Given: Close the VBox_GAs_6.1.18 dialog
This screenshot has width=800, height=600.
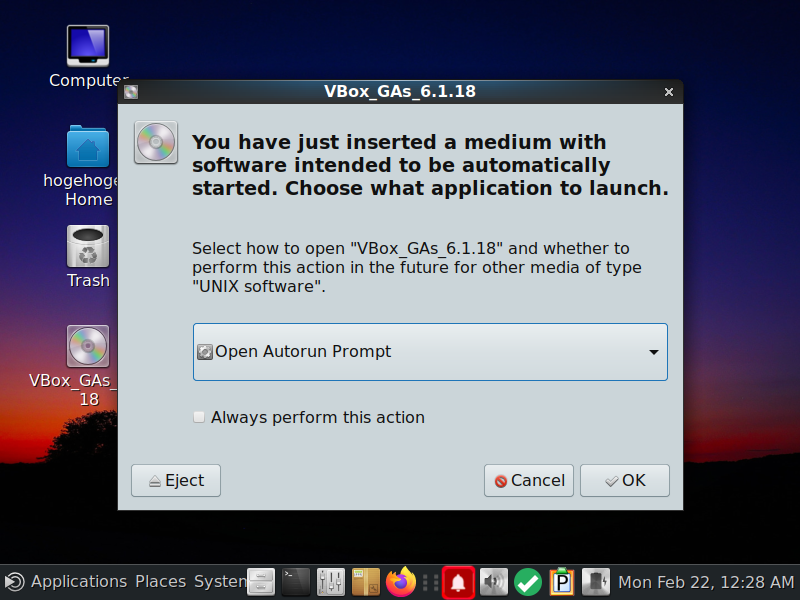Looking at the screenshot, I should tap(669, 92).
